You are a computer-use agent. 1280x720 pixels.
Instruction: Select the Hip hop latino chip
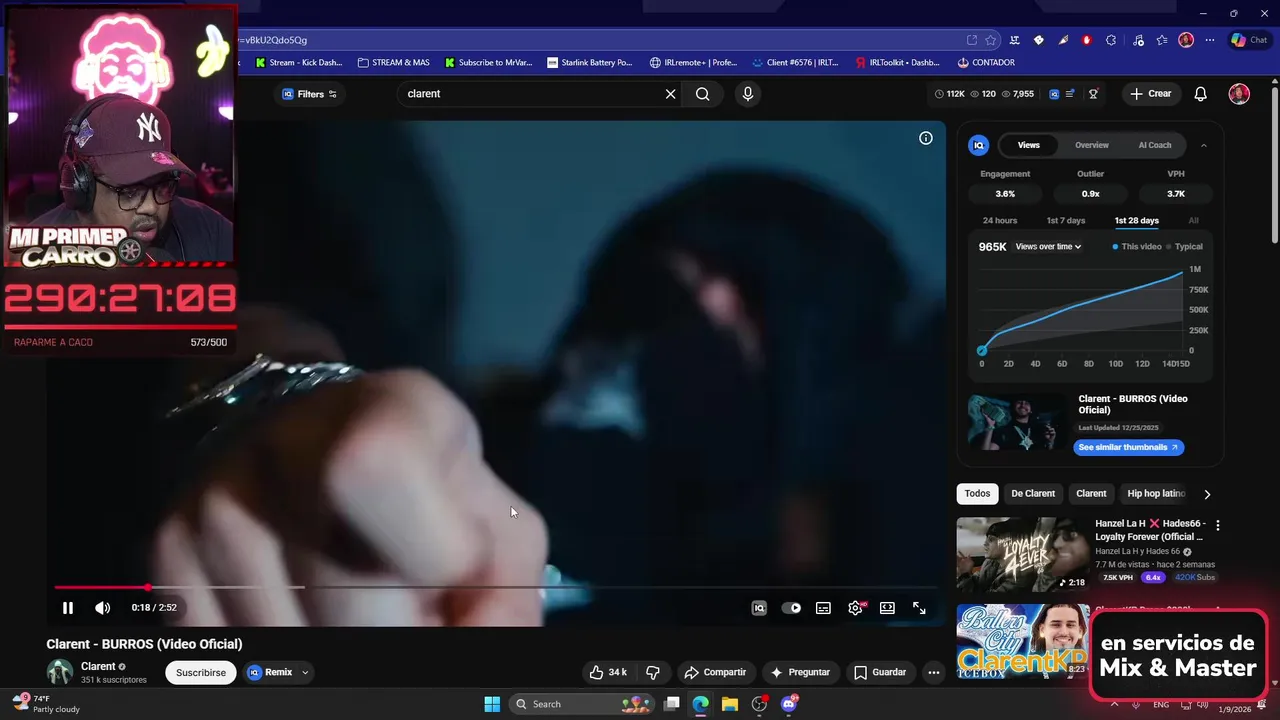click(x=1156, y=494)
